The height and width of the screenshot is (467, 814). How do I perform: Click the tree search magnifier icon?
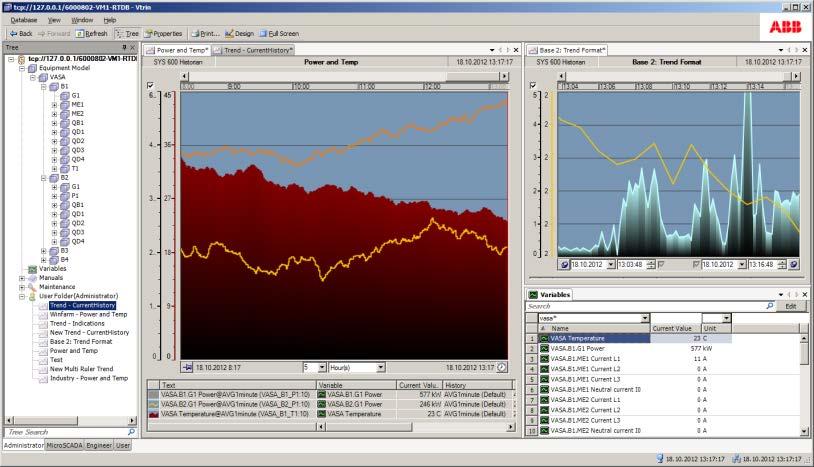point(131,432)
